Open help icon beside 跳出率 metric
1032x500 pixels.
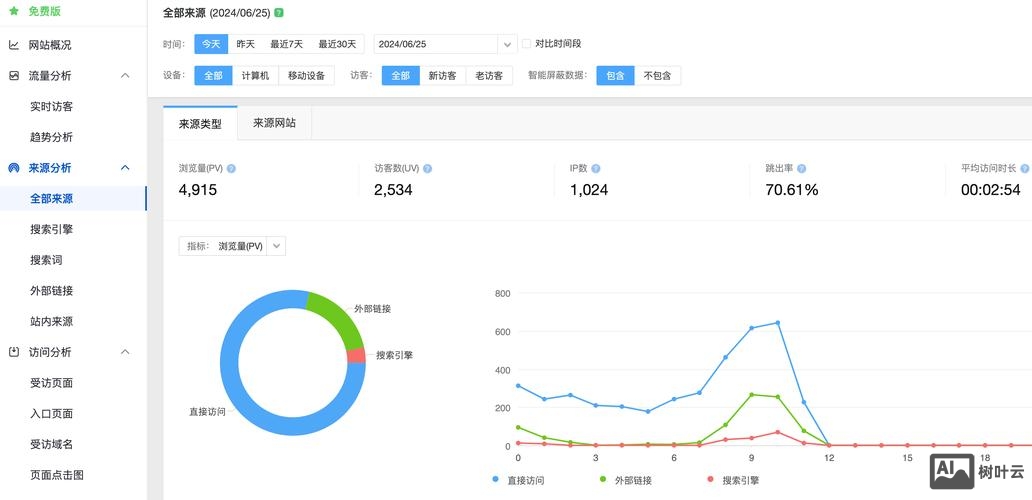801,168
